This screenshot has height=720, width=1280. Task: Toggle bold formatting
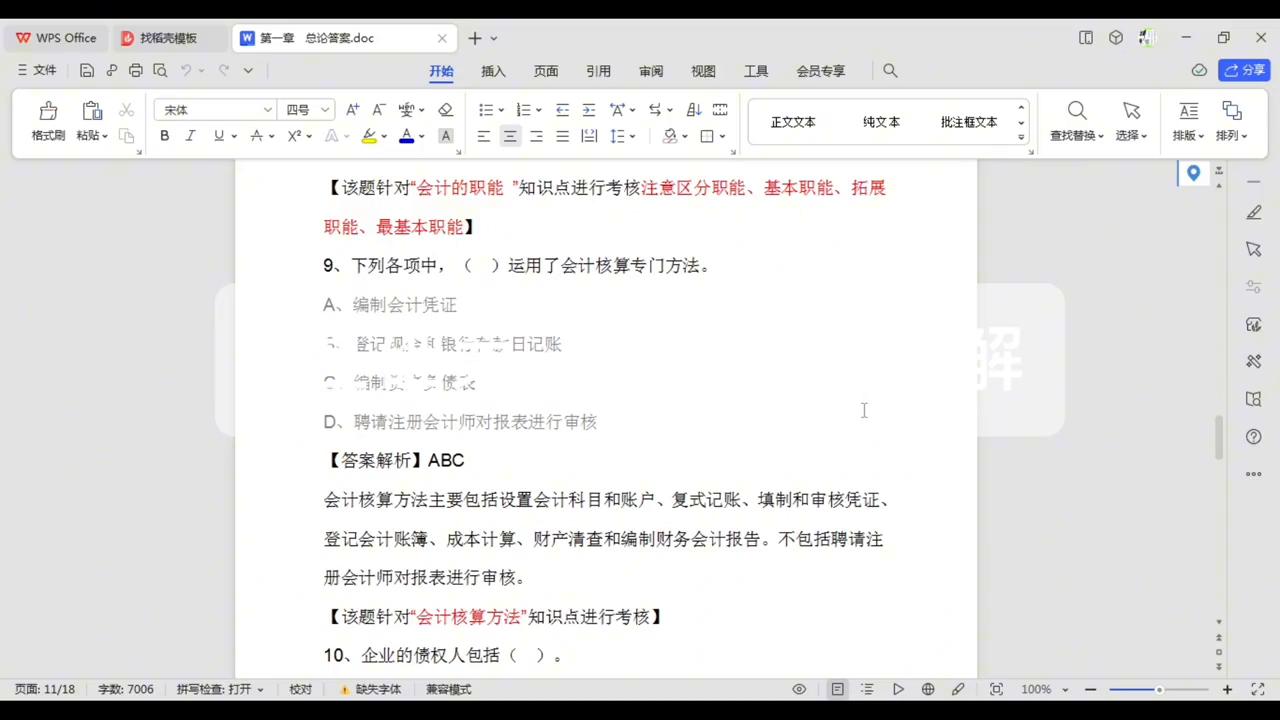point(164,136)
